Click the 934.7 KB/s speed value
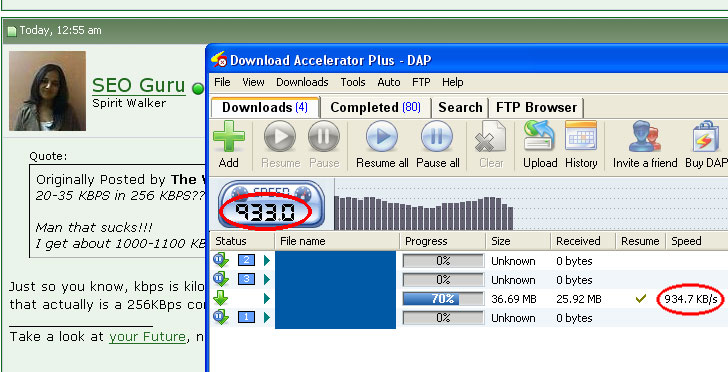The height and width of the screenshot is (372, 728). 691,300
